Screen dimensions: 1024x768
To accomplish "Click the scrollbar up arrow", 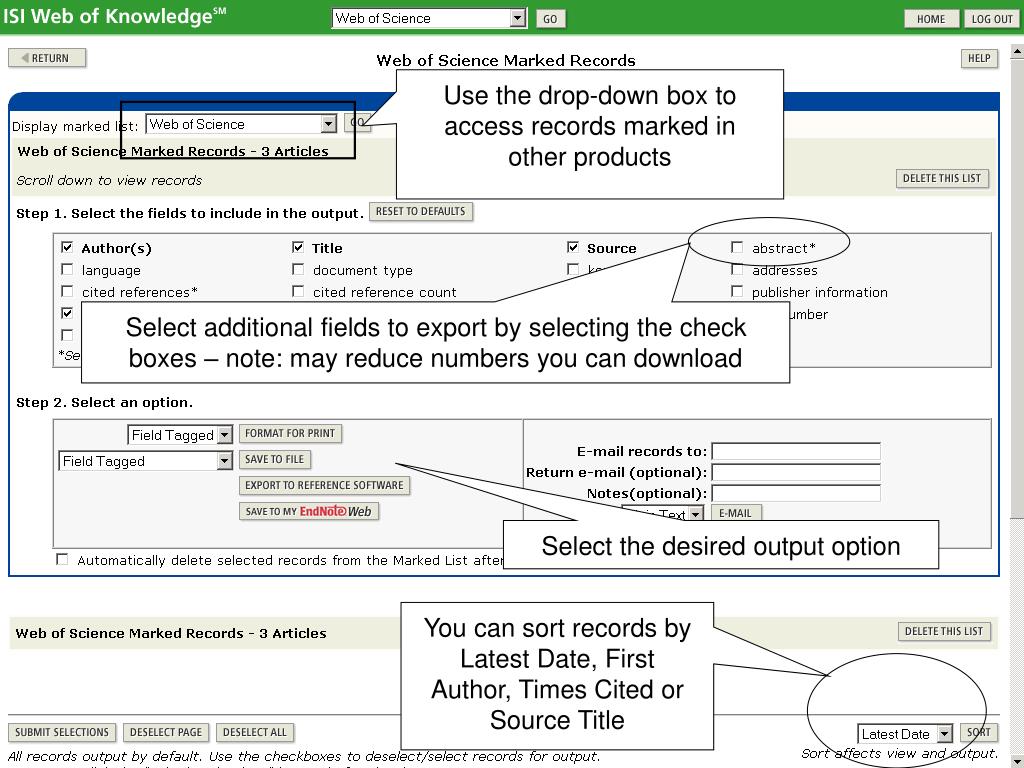I will (1017, 50).
